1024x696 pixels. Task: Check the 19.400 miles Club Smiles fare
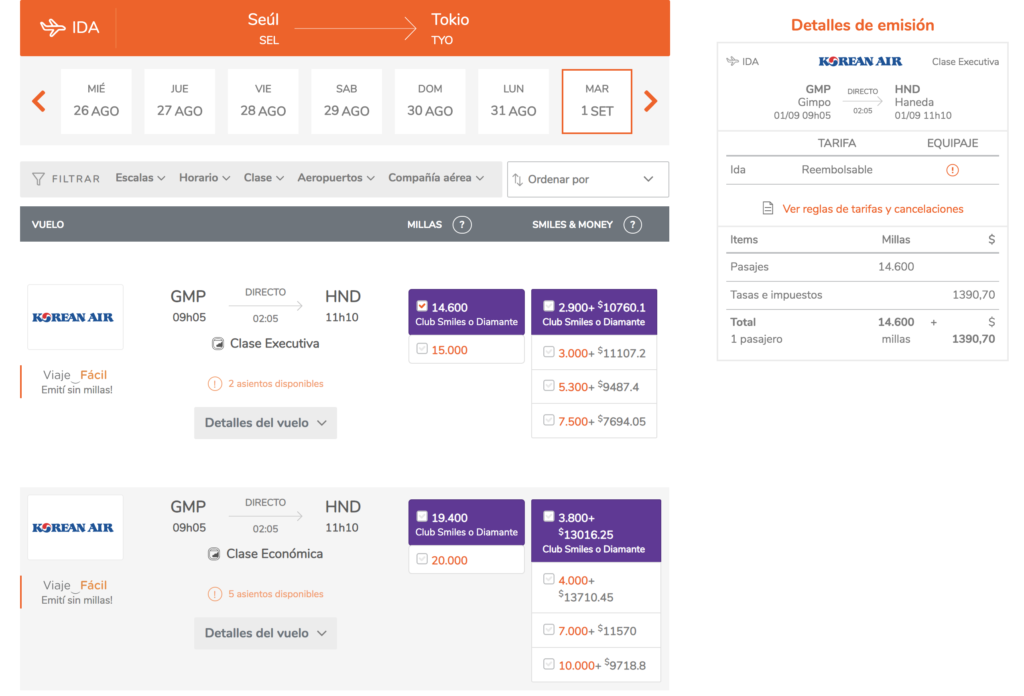(x=422, y=516)
